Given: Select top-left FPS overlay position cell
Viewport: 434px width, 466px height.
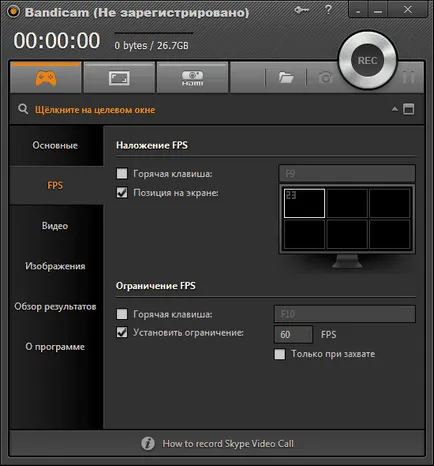Looking at the screenshot, I should pos(304,203).
